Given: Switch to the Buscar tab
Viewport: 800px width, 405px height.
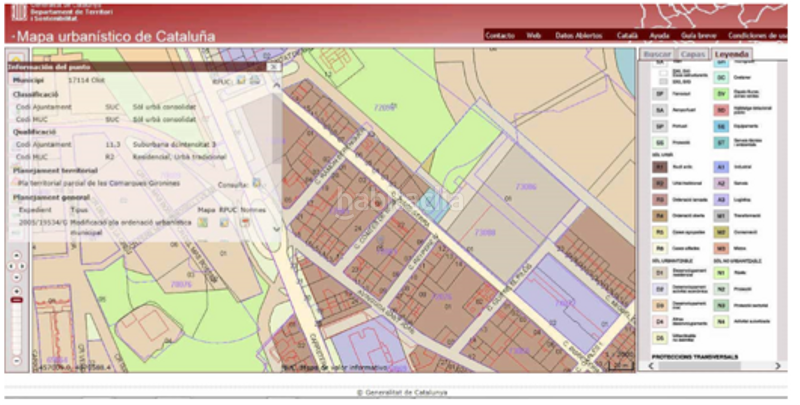Looking at the screenshot, I should 656,54.
